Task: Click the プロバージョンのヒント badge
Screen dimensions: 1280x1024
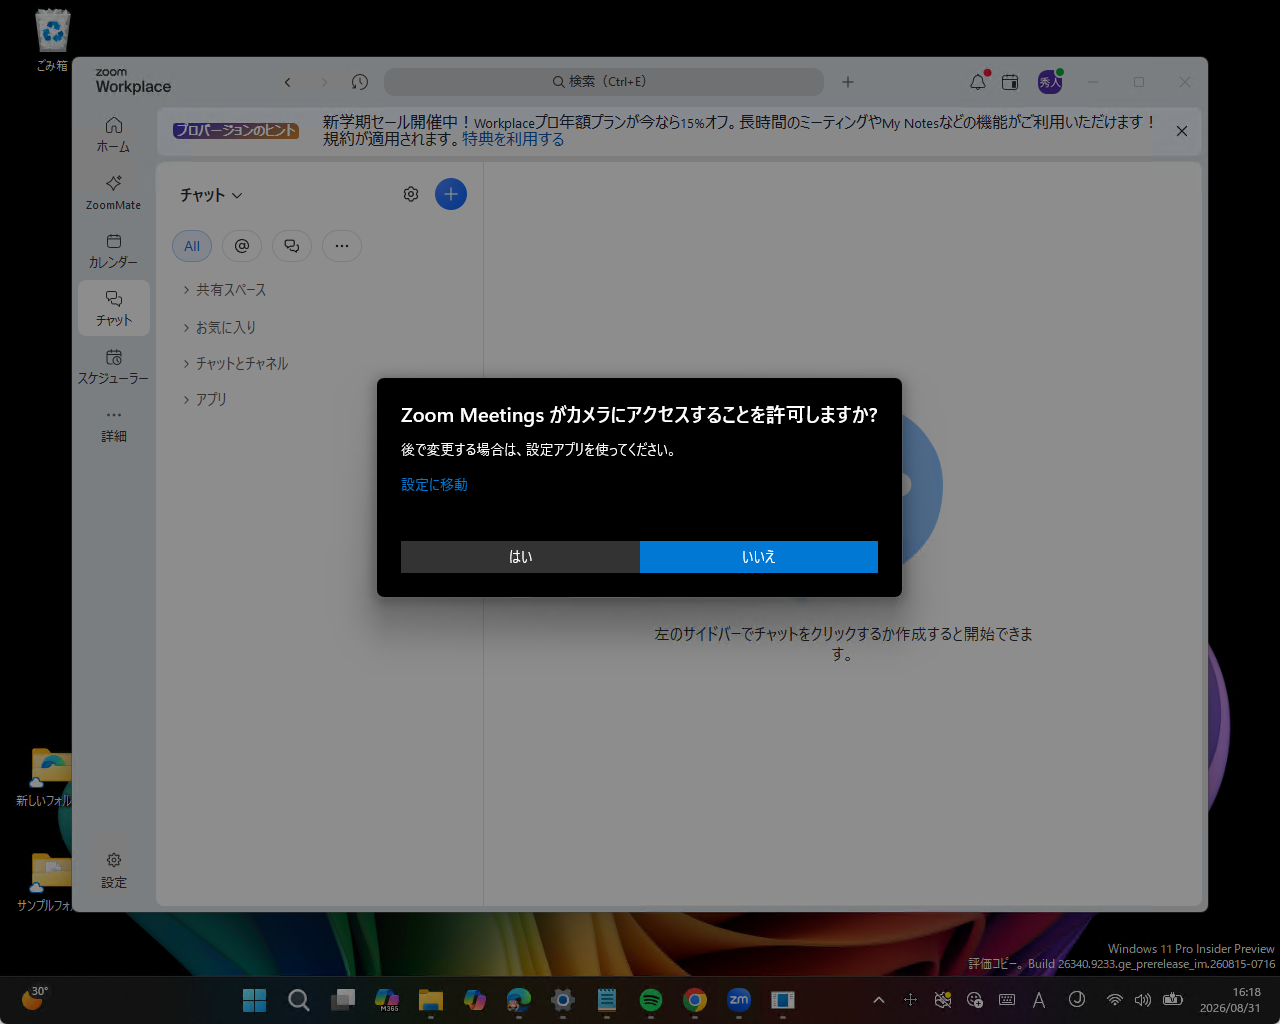Action: tap(236, 130)
